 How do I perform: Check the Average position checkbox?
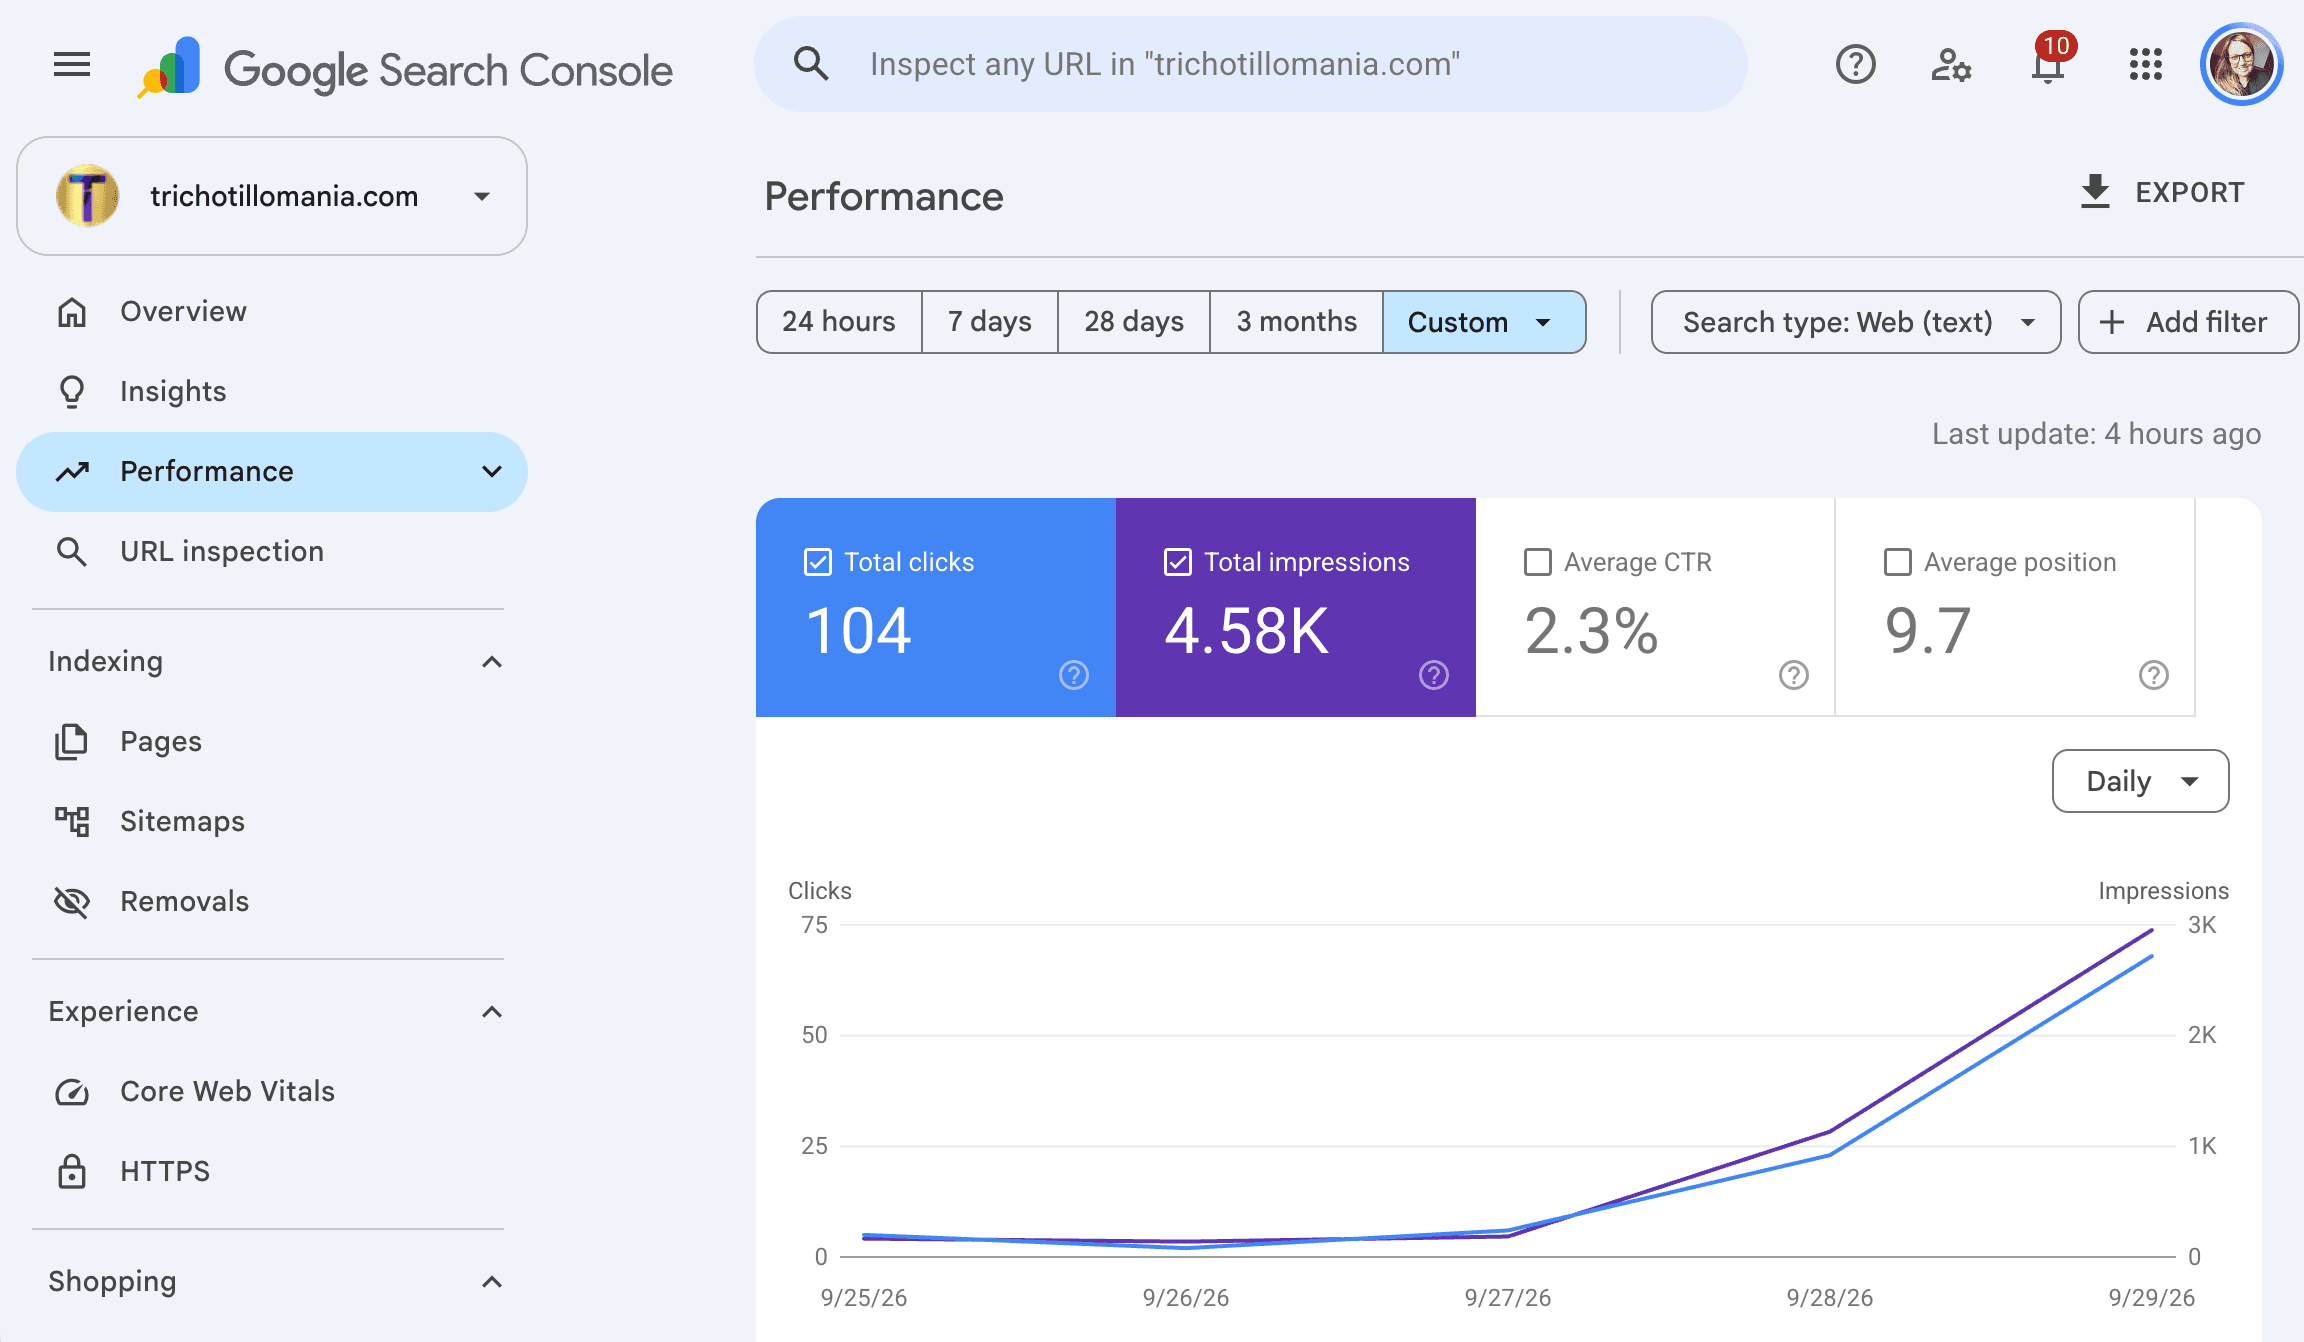tap(1898, 562)
